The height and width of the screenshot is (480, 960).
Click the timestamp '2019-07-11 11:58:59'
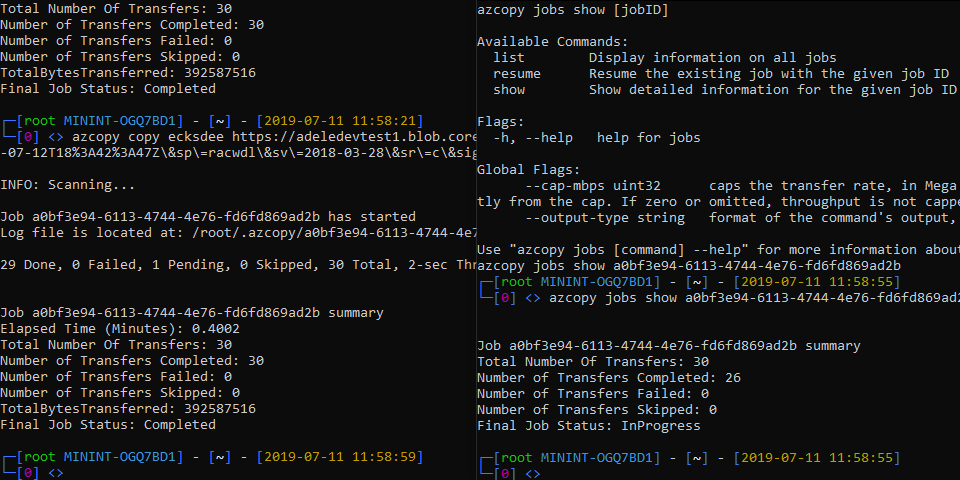pos(340,457)
